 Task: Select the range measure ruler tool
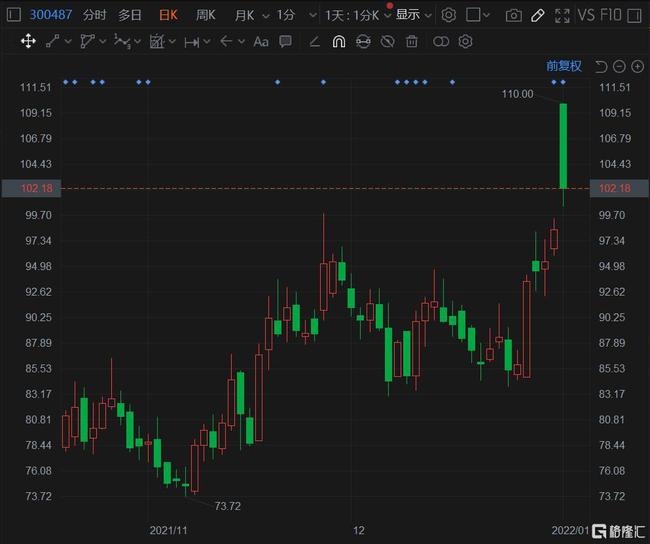[192, 42]
